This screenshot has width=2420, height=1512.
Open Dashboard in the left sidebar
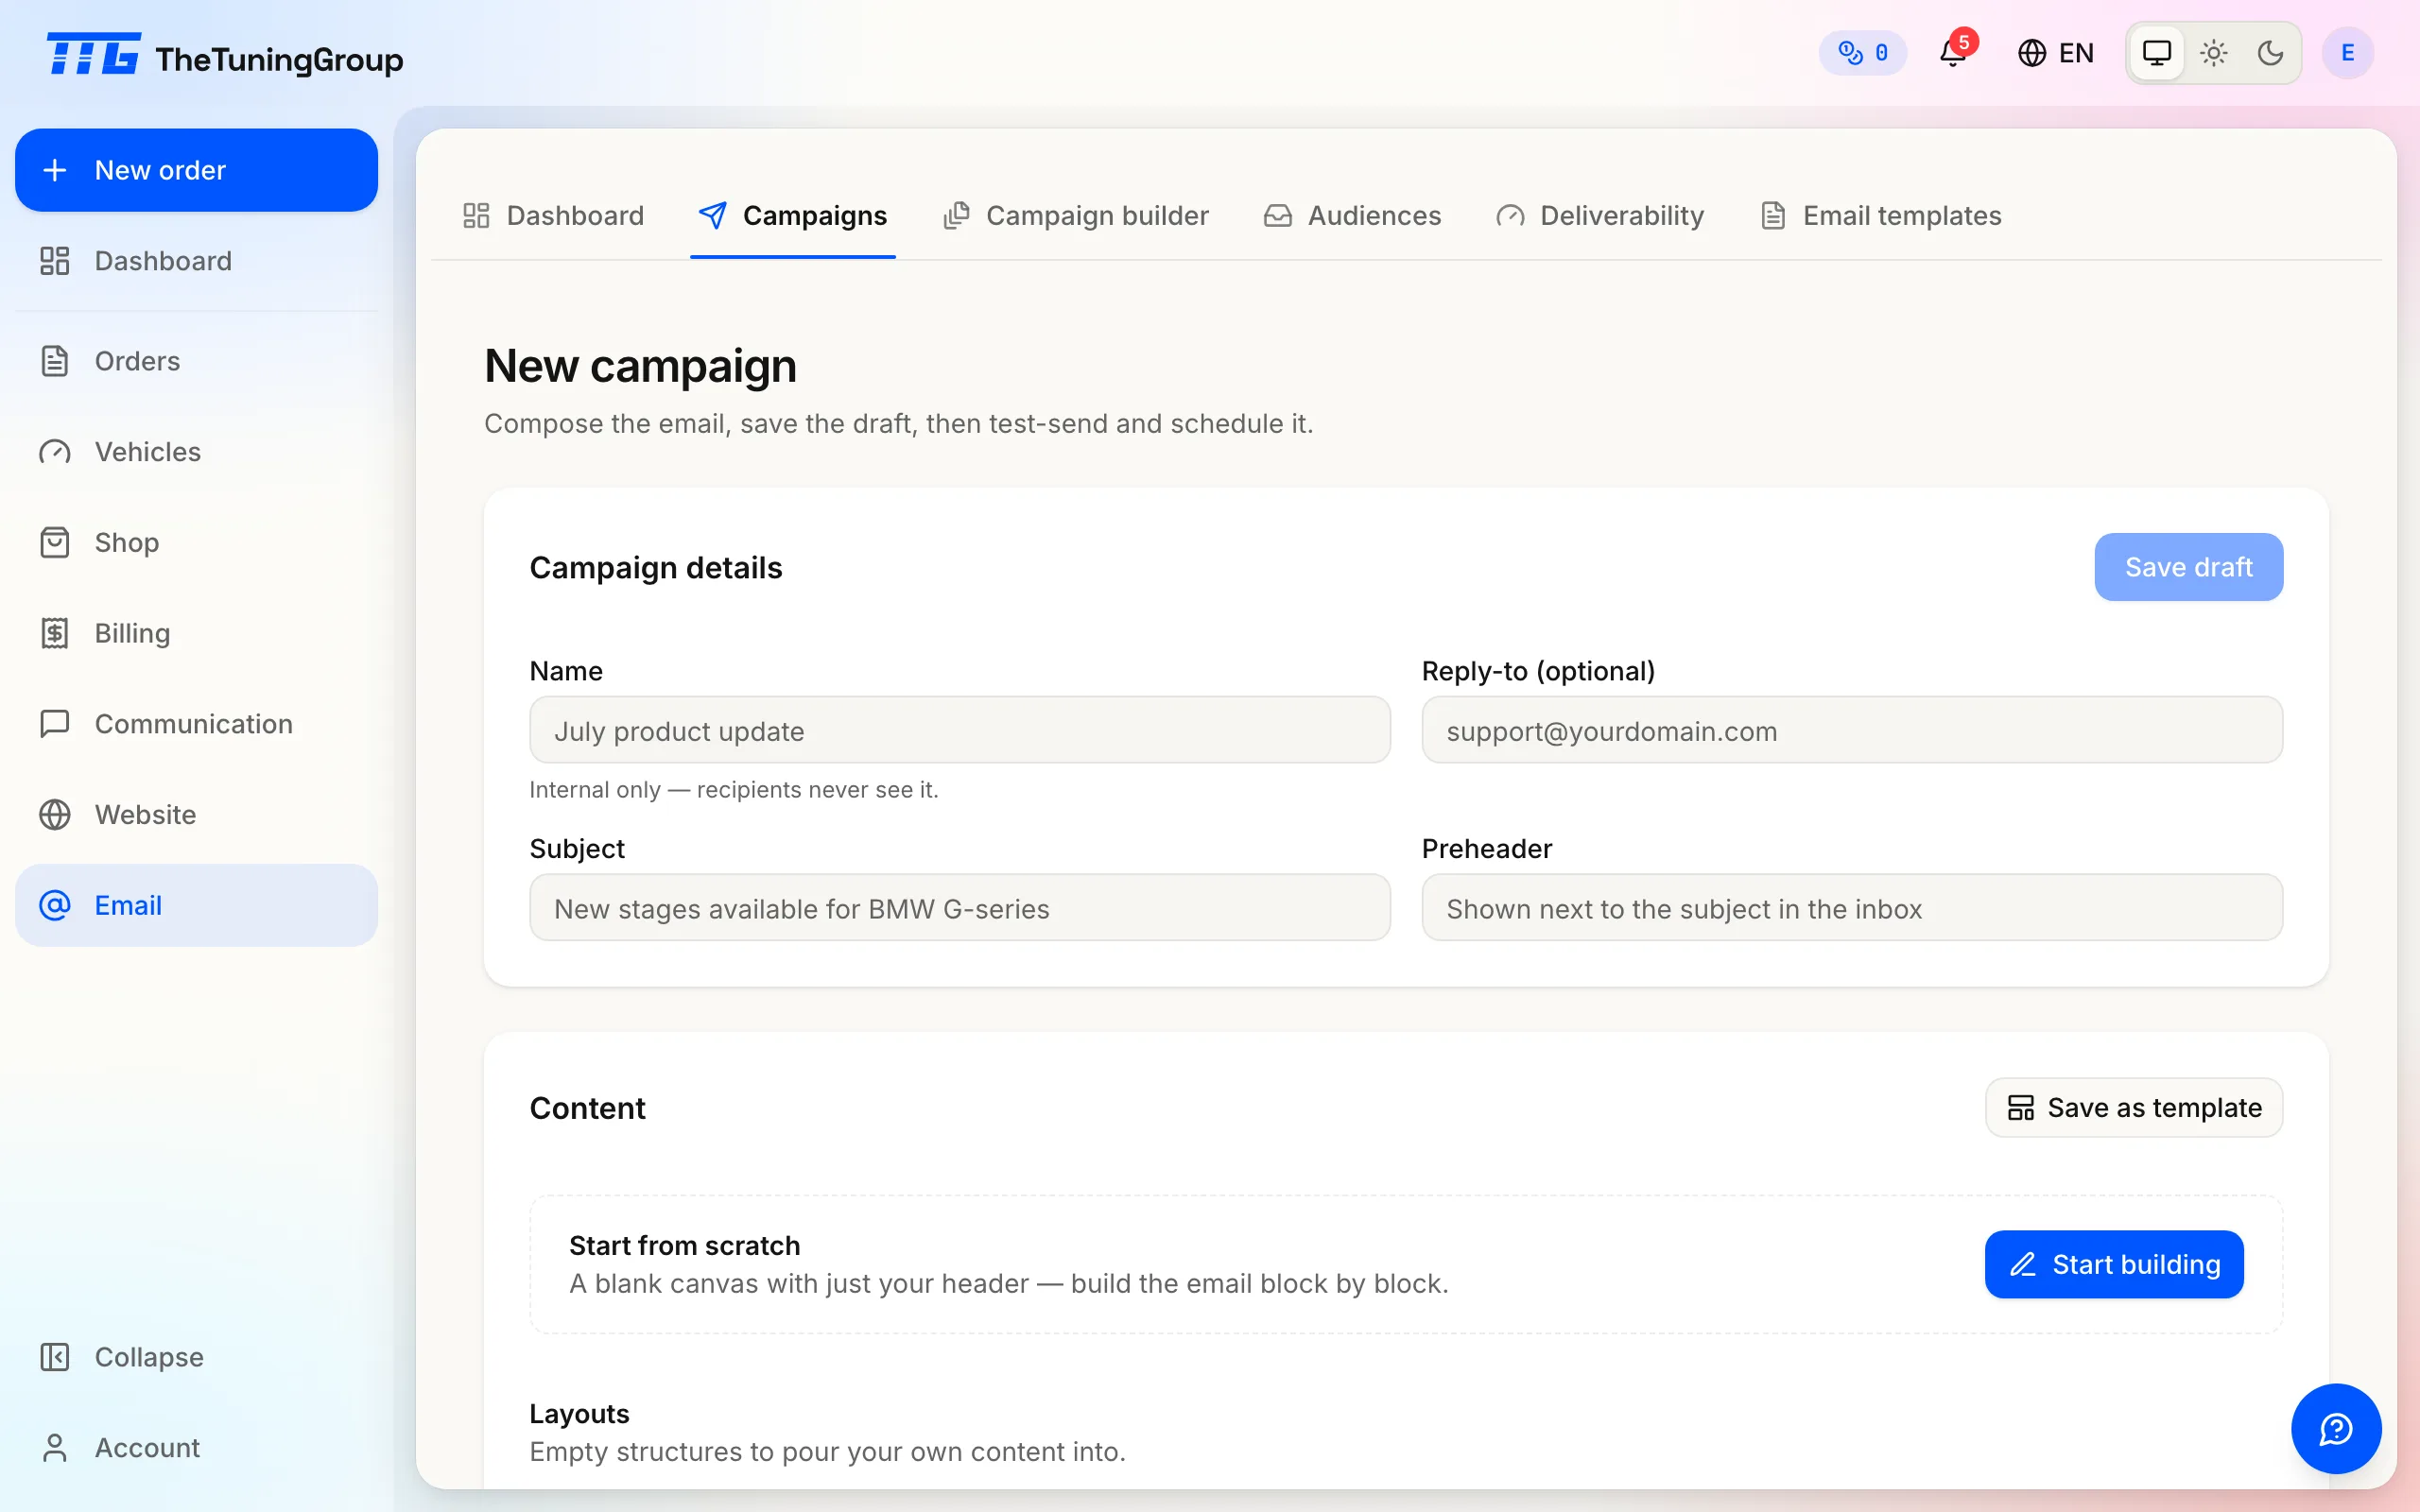[x=196, y=261]
